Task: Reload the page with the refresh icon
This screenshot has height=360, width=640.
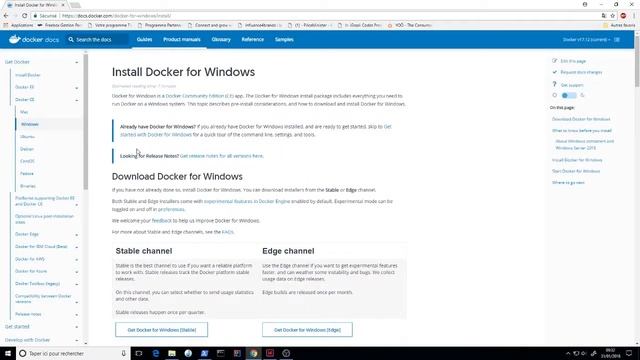Action: click(x=24, y=16)
